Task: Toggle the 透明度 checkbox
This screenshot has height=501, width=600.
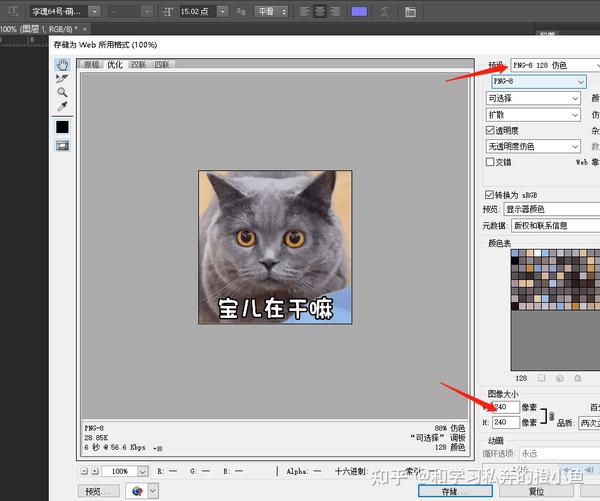Action: (490, 130)
